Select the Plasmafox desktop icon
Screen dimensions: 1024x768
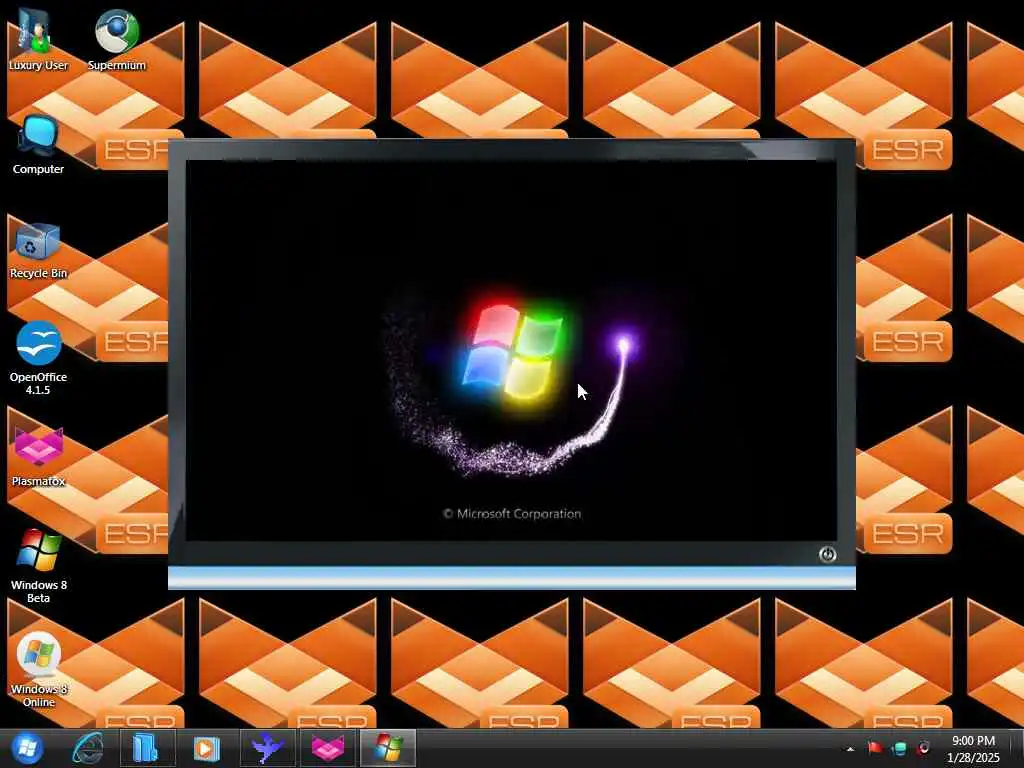pos(38,456)
